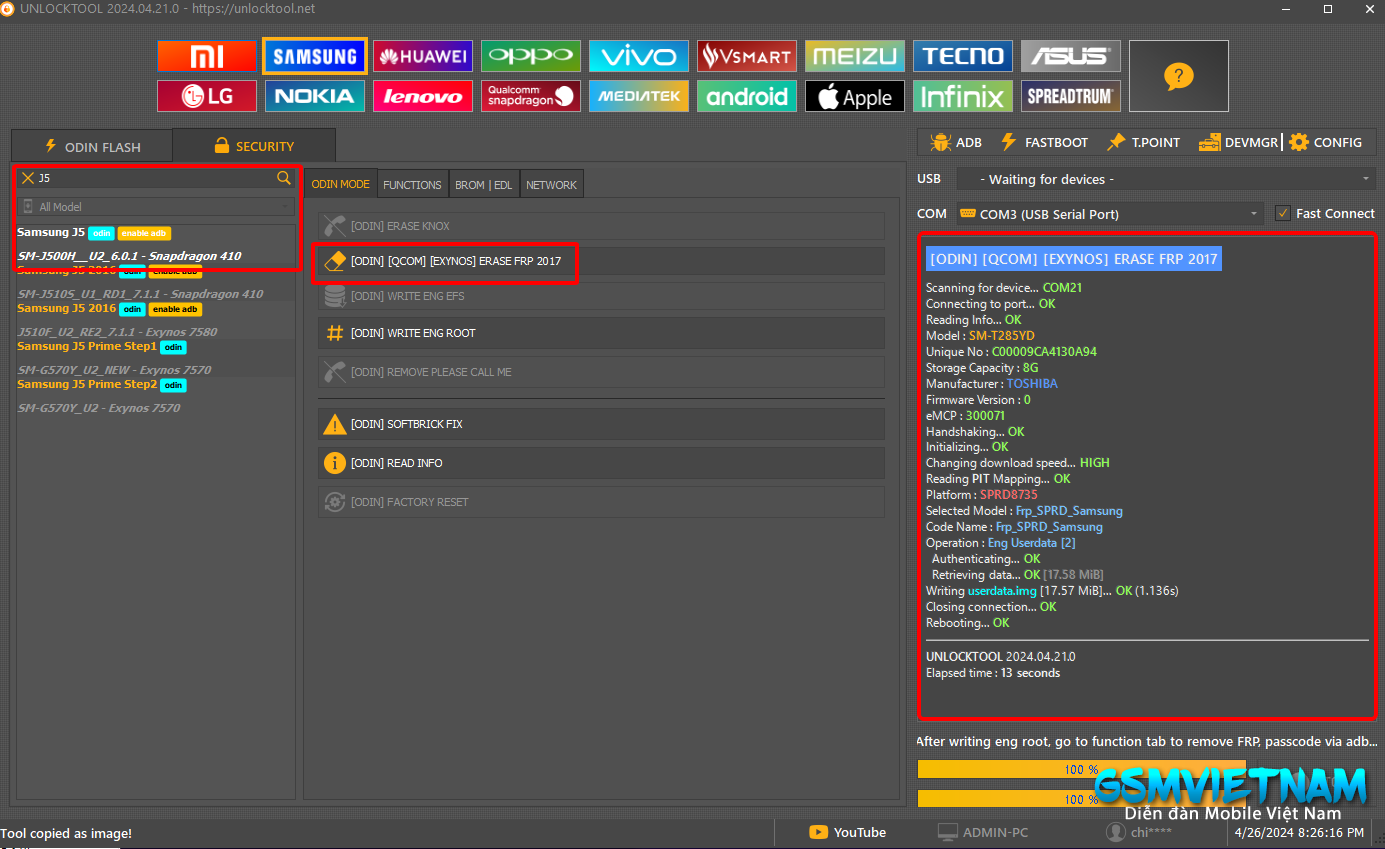
Task: Select the Samsung brand icon
Action: tap(315, 56)
